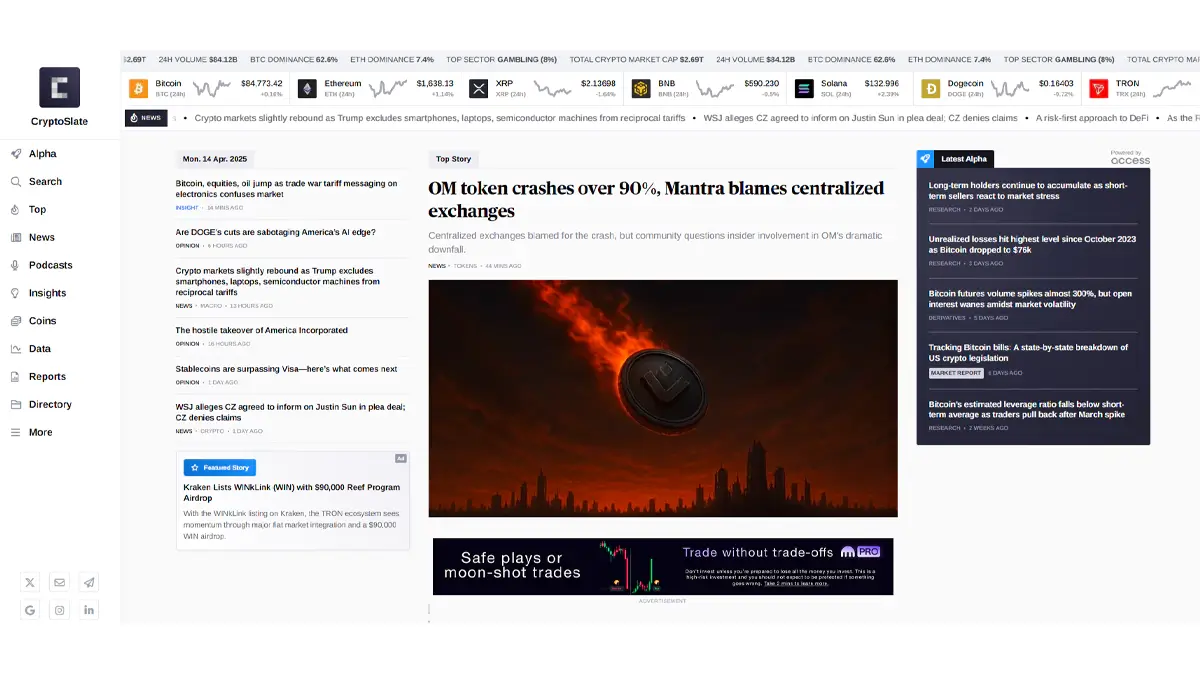
Task: Click the Telegram paper-plane icon
Action: pos(90,582)
